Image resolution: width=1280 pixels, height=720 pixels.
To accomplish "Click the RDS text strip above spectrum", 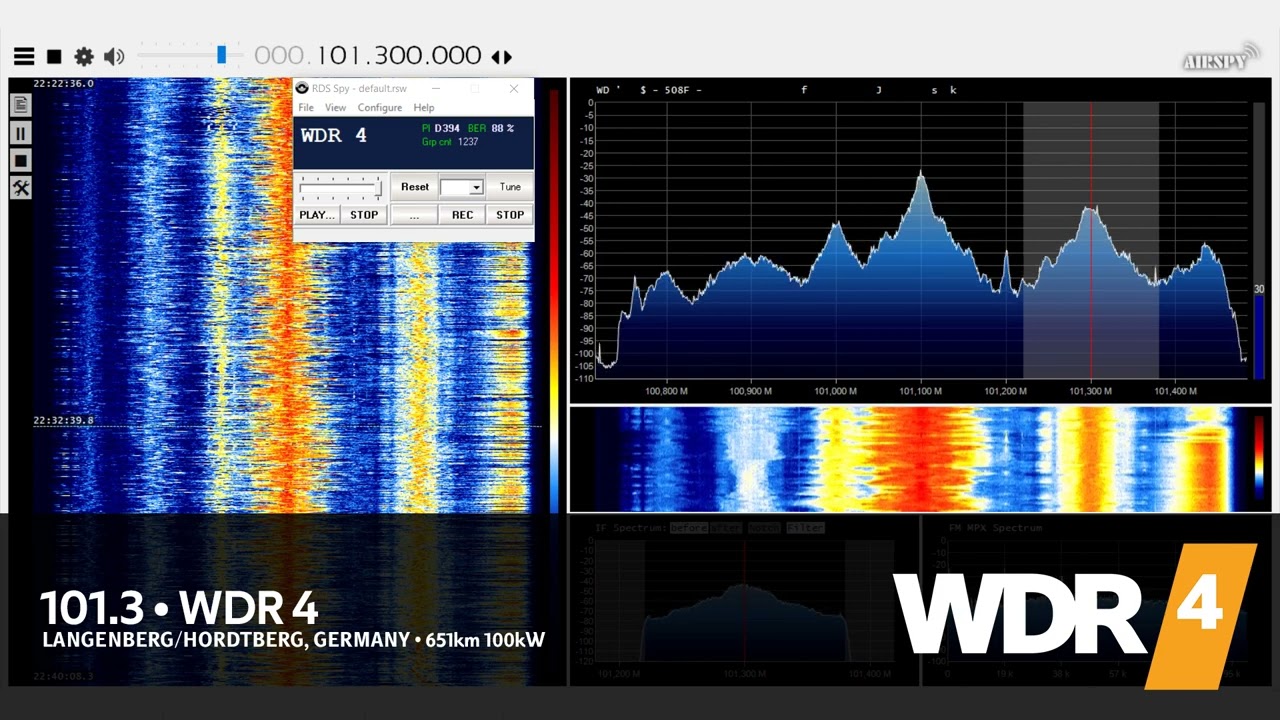I will pos(778,90).
